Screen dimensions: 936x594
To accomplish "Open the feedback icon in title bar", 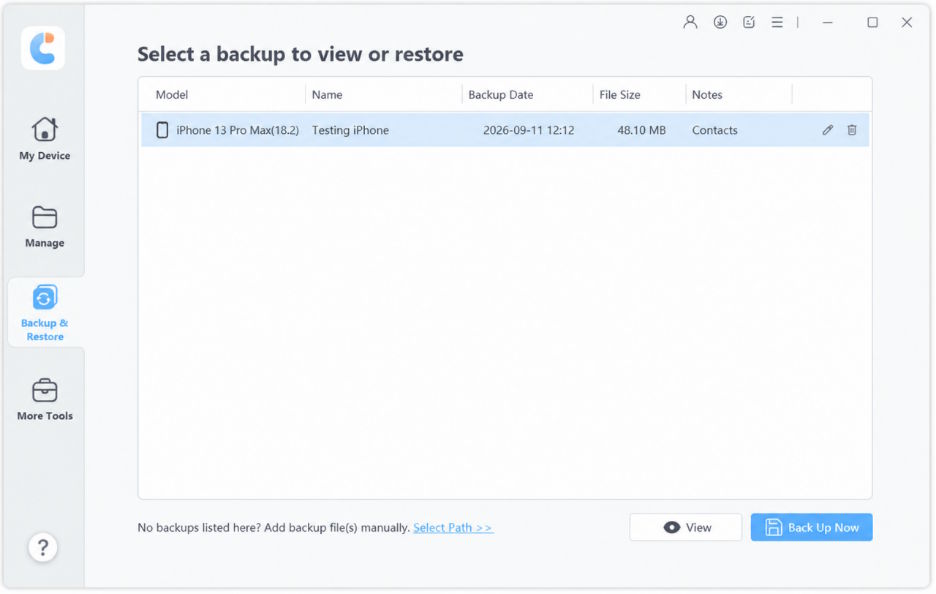I will click(749, 23).
